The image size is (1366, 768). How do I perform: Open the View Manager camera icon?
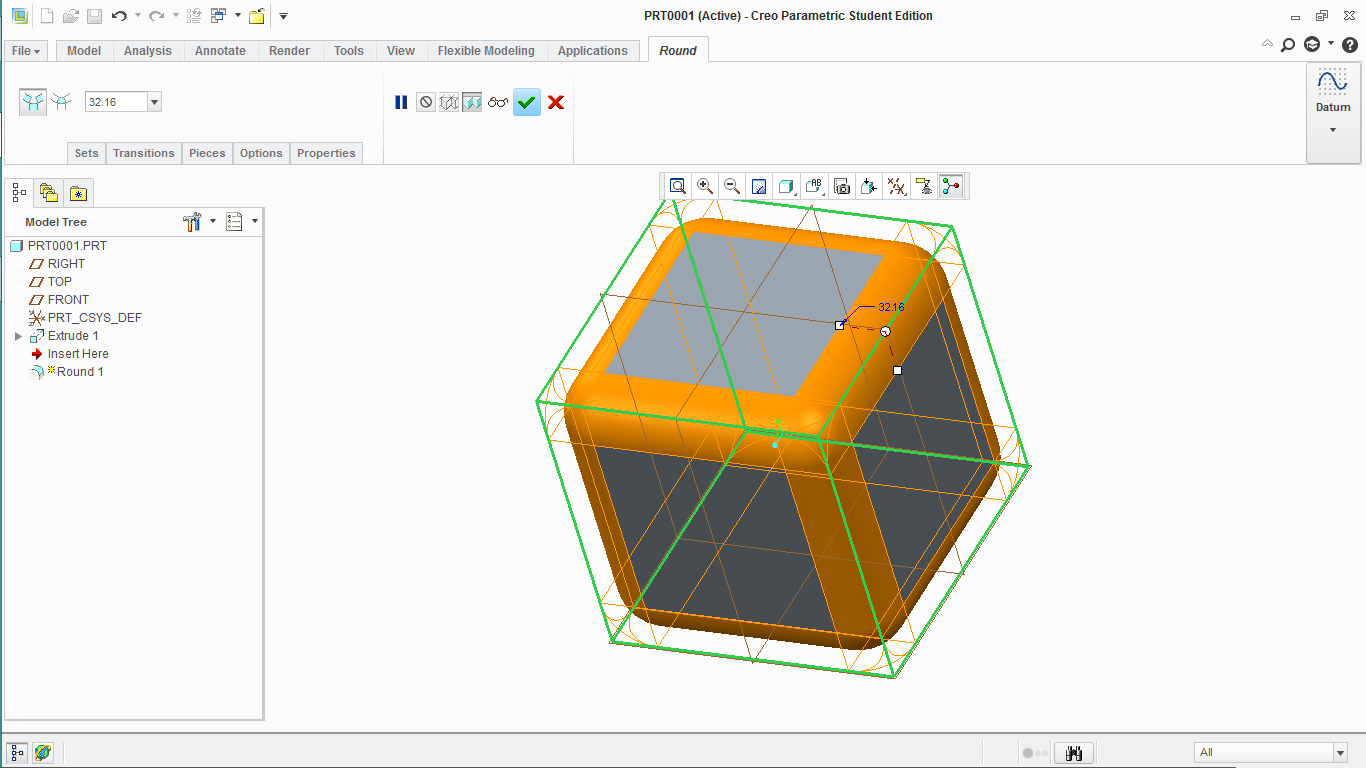(842, 186)
